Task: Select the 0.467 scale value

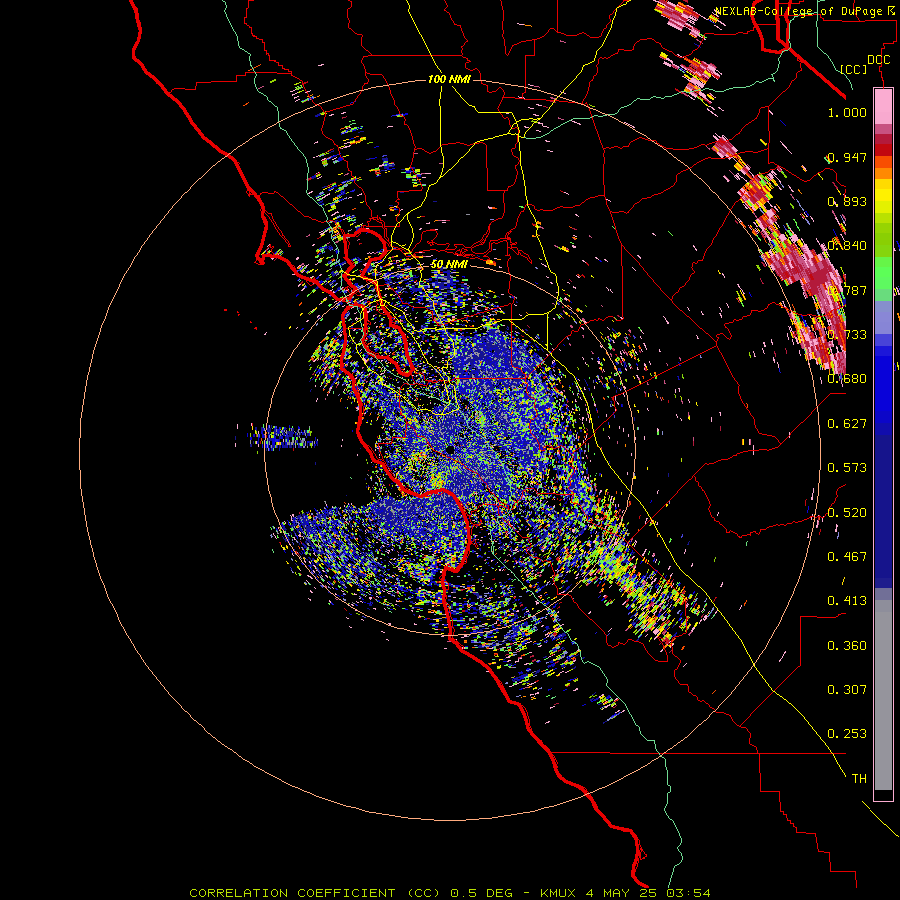Action: point(847,557)
